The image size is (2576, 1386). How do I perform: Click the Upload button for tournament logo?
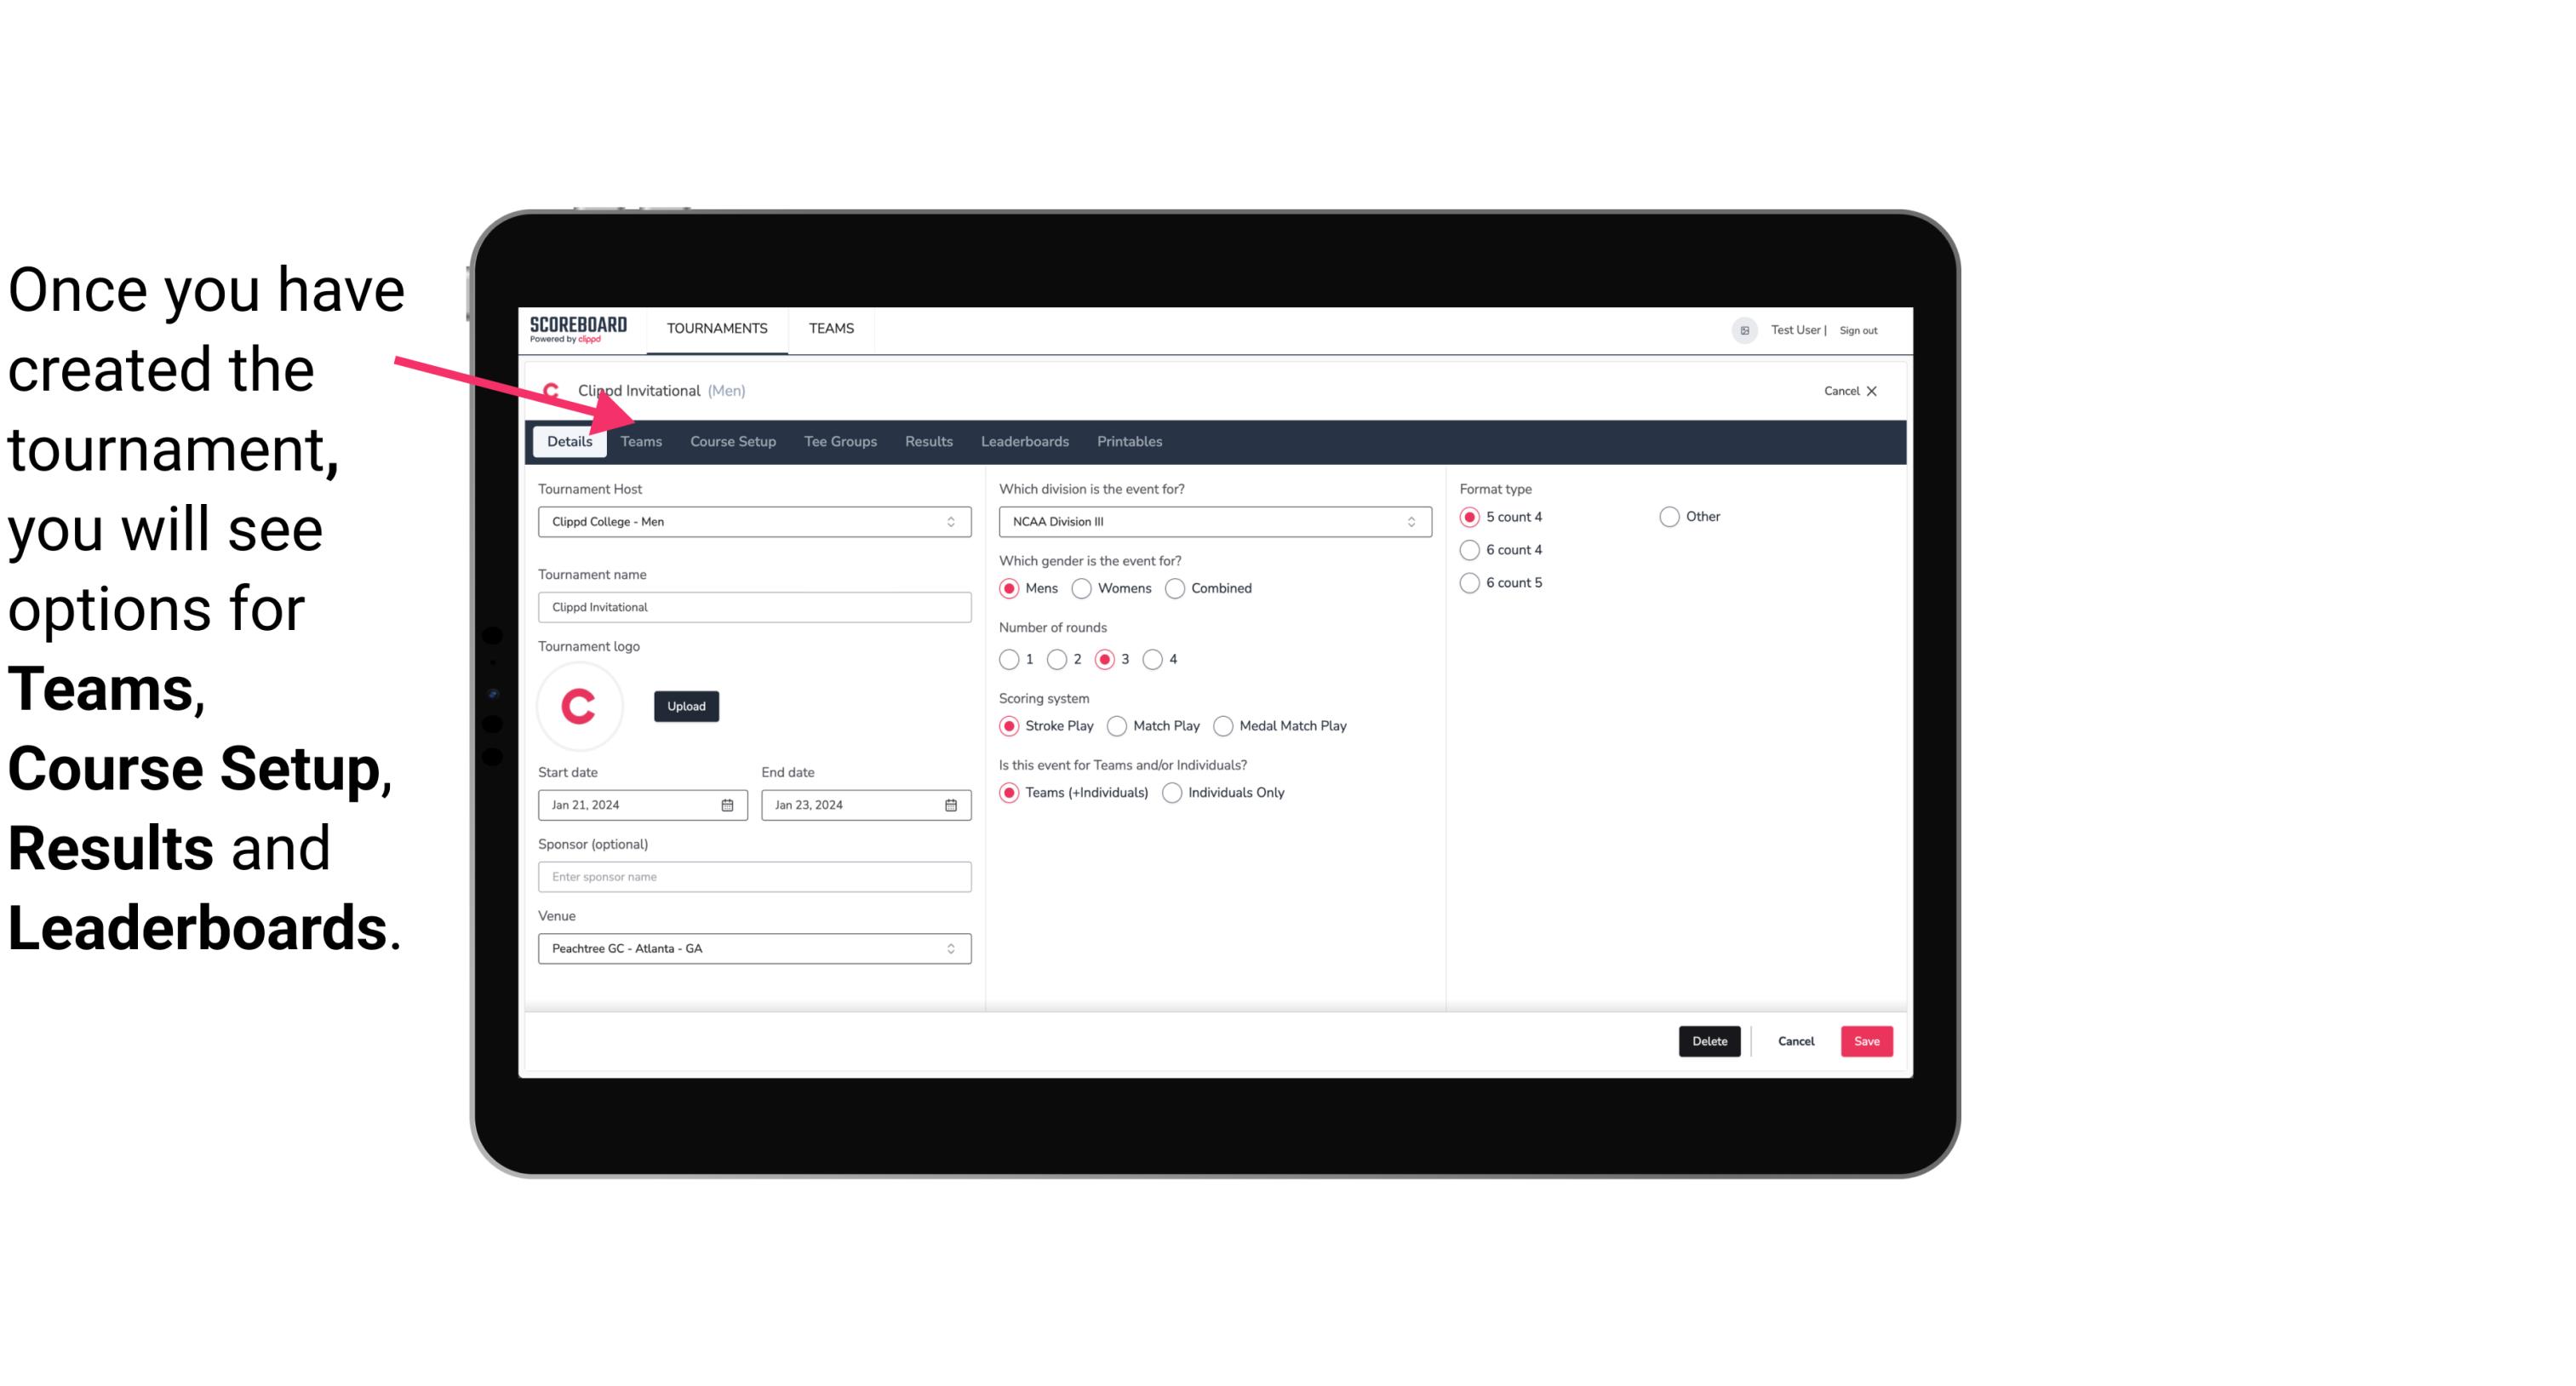(686, 707)
